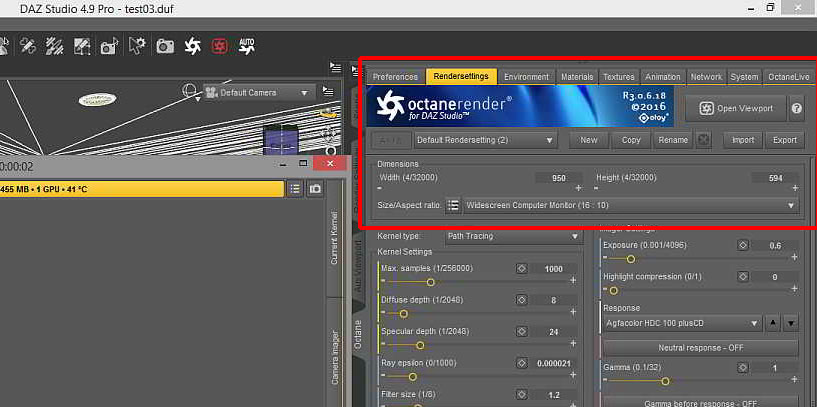Image resolution: width=817 pixels, height=407 pixels.
Task: Click the AUTO Octane toolbar icon
Action: coord(246,46)
